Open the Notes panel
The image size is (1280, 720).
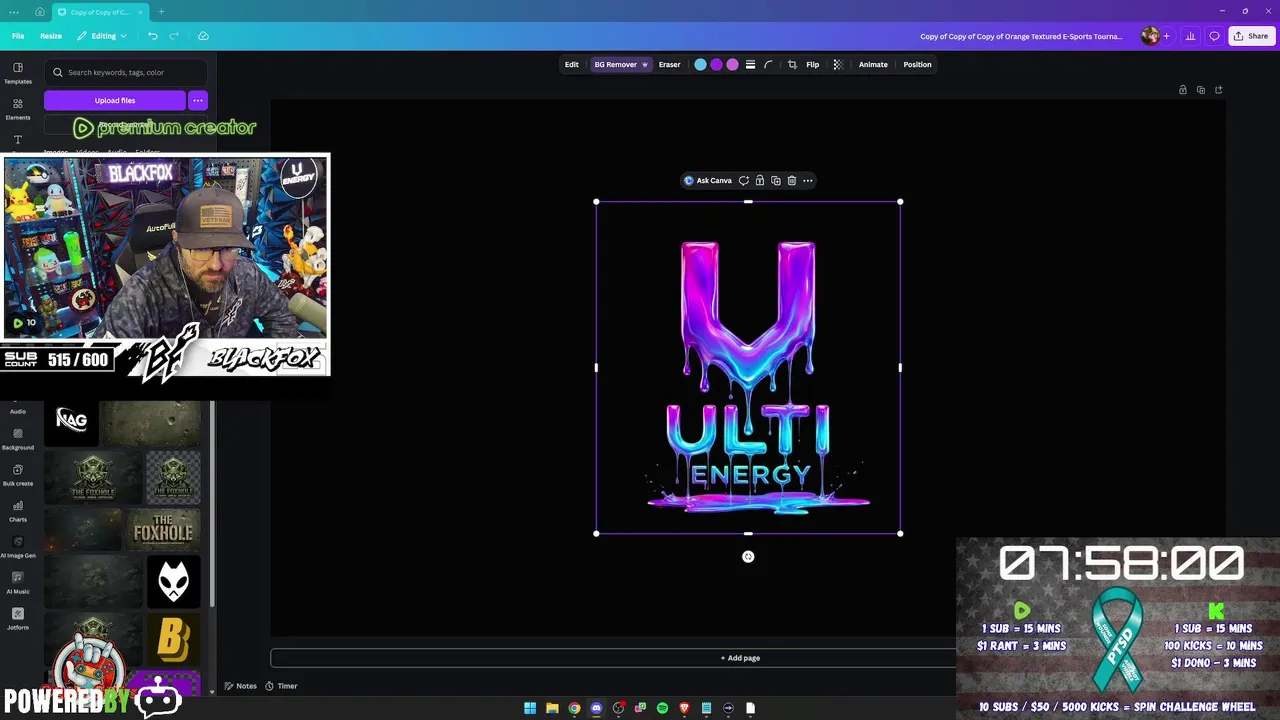tap(240, 686)
